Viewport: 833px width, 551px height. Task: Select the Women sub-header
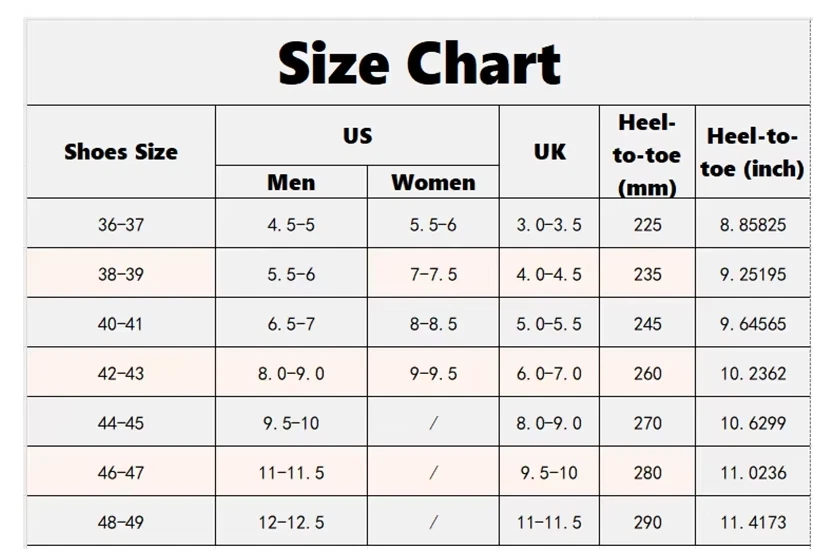click(433, 182)
